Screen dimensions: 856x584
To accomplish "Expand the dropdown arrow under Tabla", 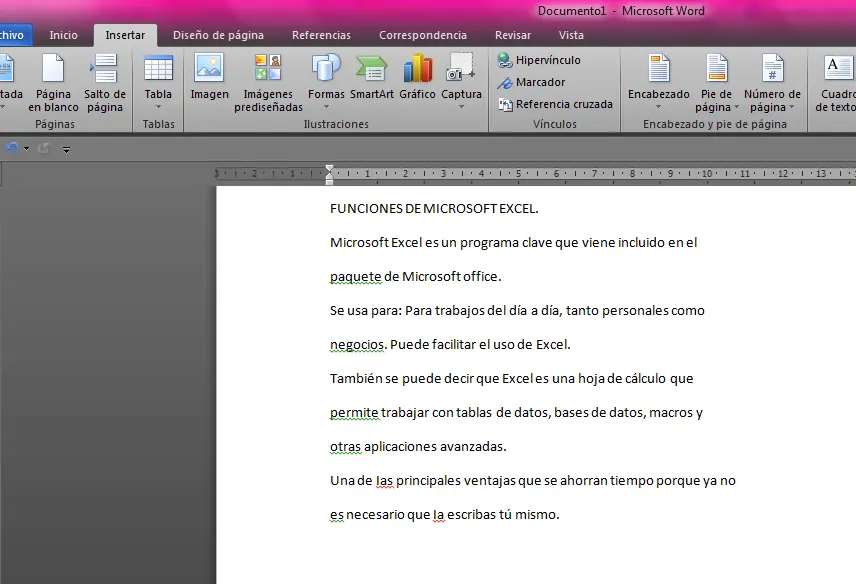I will 158,107.
